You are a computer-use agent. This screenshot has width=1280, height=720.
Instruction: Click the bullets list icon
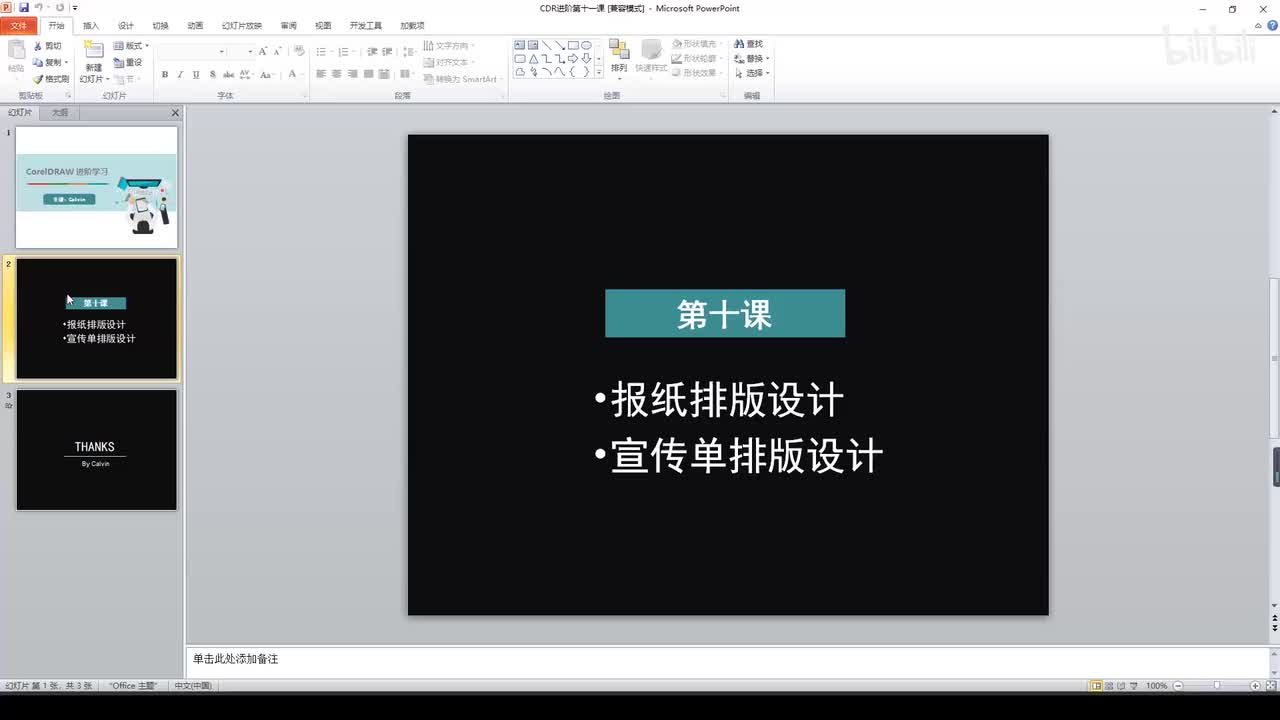(x=321, y=51)
